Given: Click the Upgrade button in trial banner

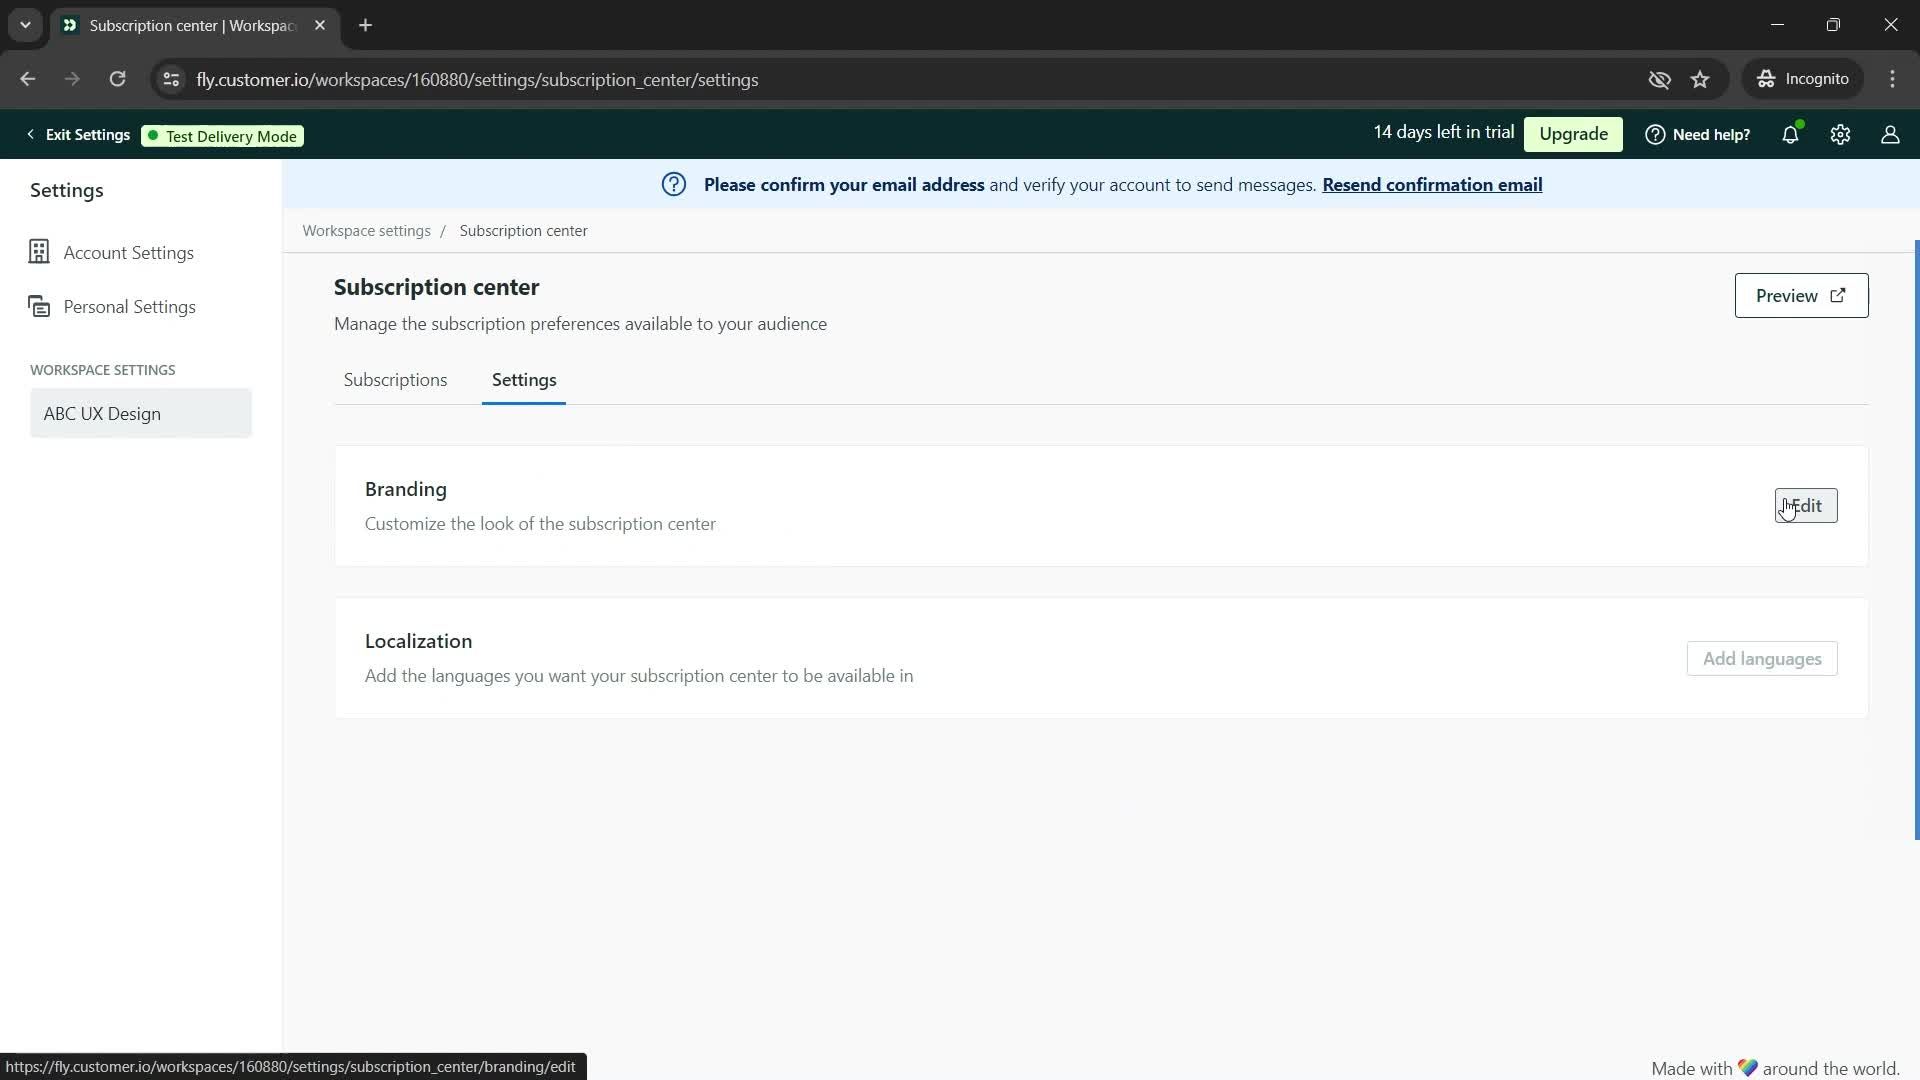Looking at the screenshot, I should click(1573, 133).
